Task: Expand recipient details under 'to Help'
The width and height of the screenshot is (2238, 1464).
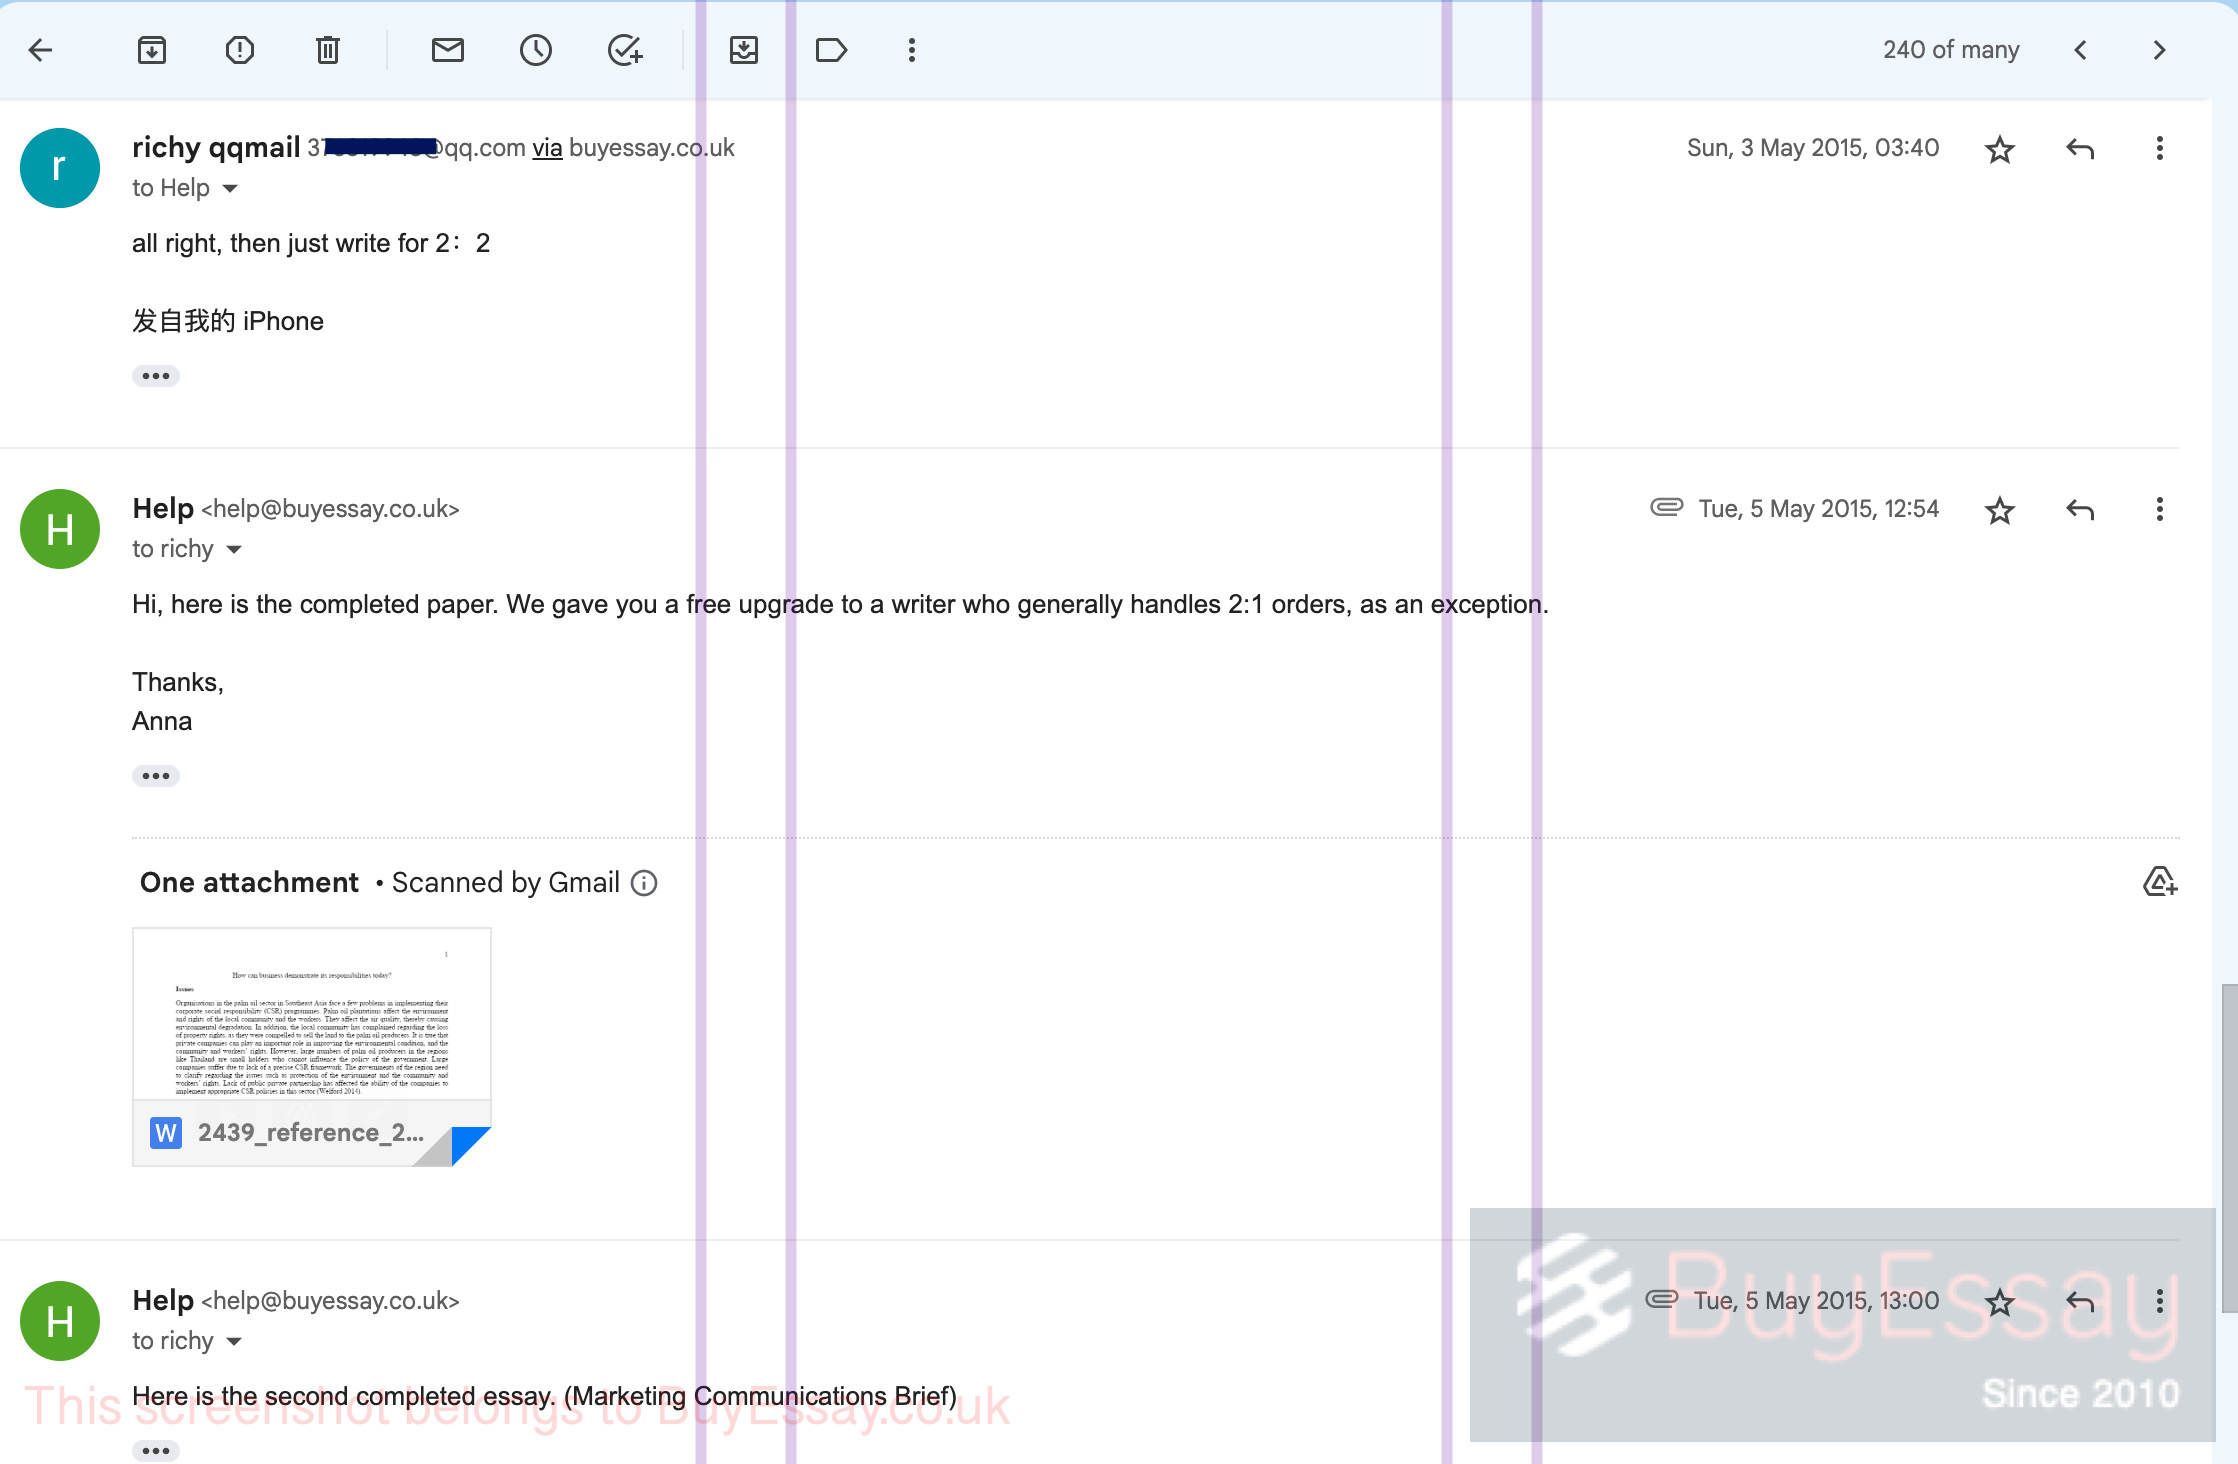Action: (230, 188)
